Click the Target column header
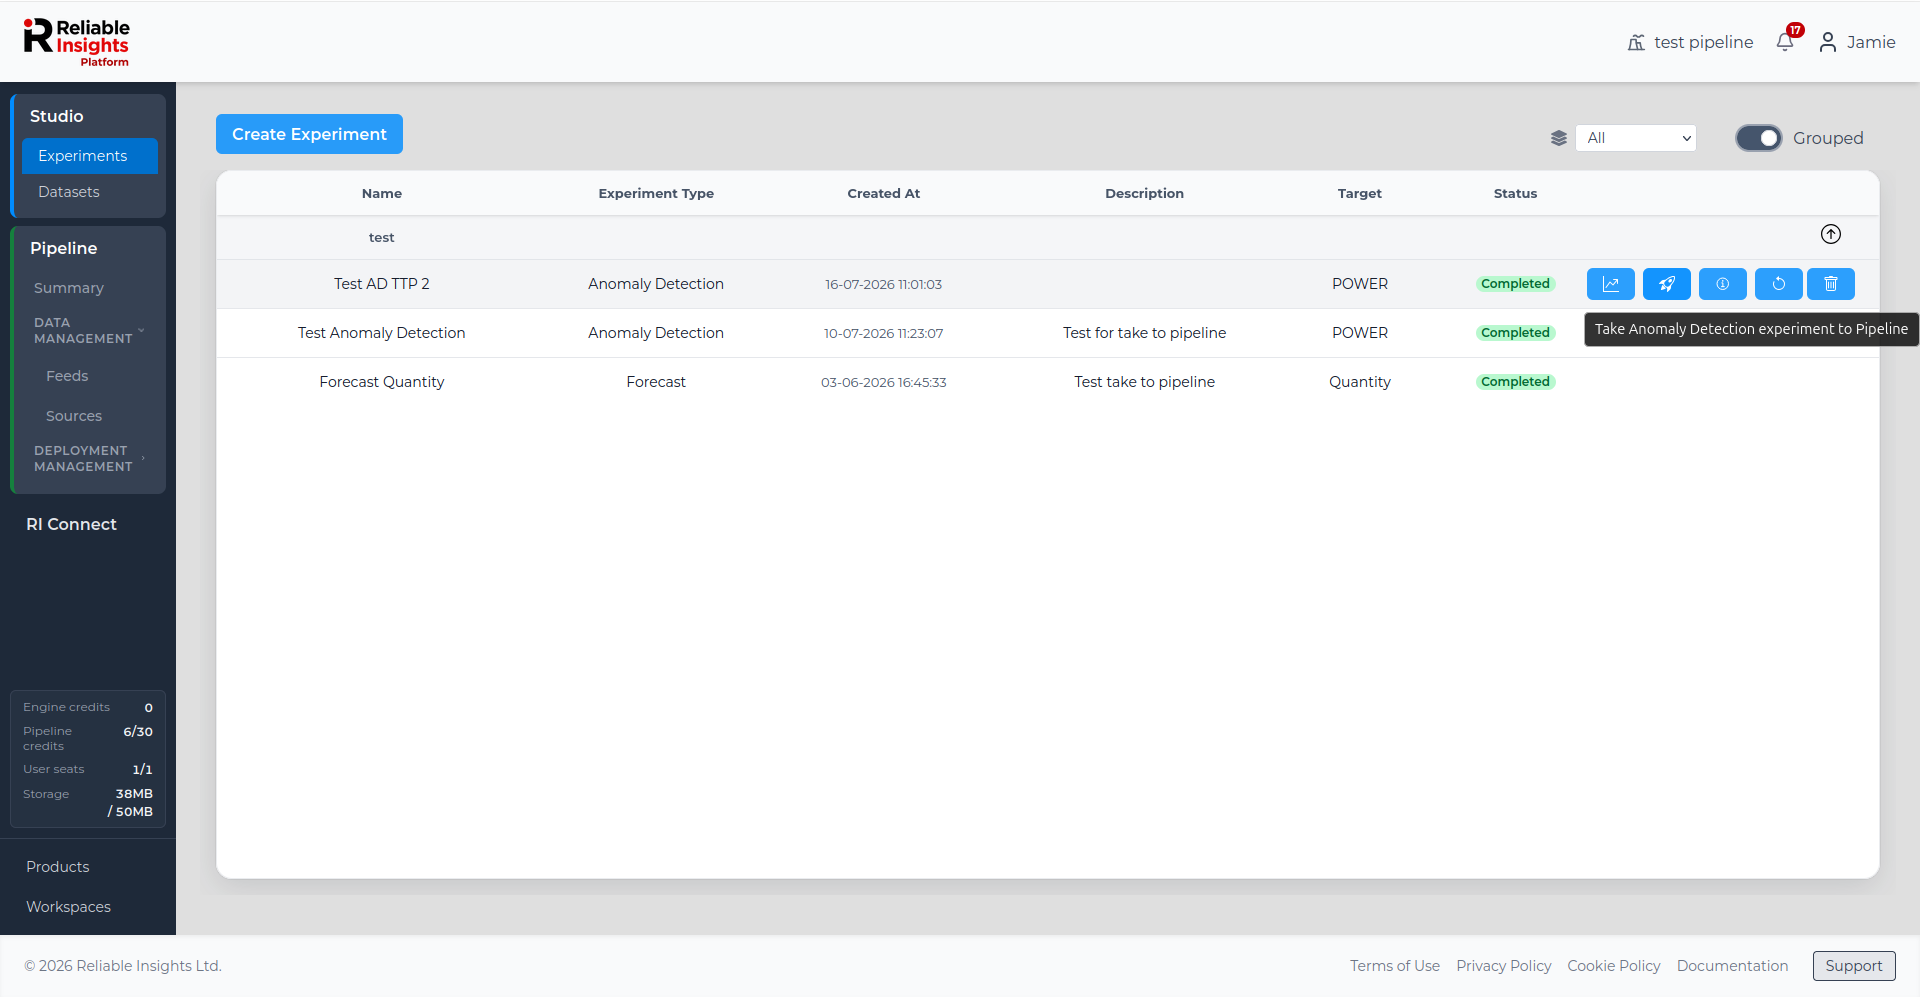Screen dimensions: 1920x997 point(1360,194)
